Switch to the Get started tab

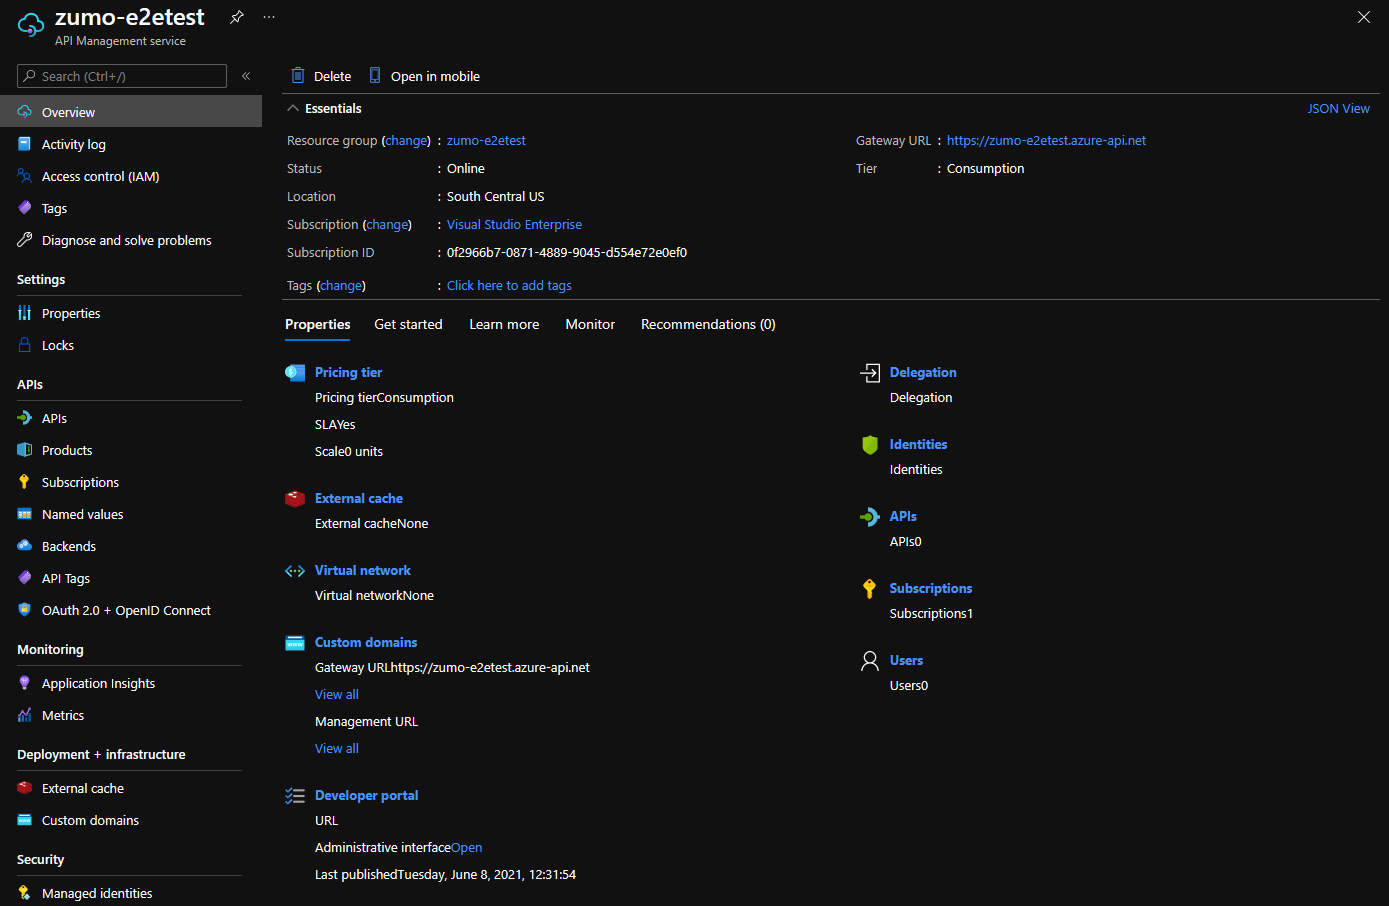(x=408, y=324)
